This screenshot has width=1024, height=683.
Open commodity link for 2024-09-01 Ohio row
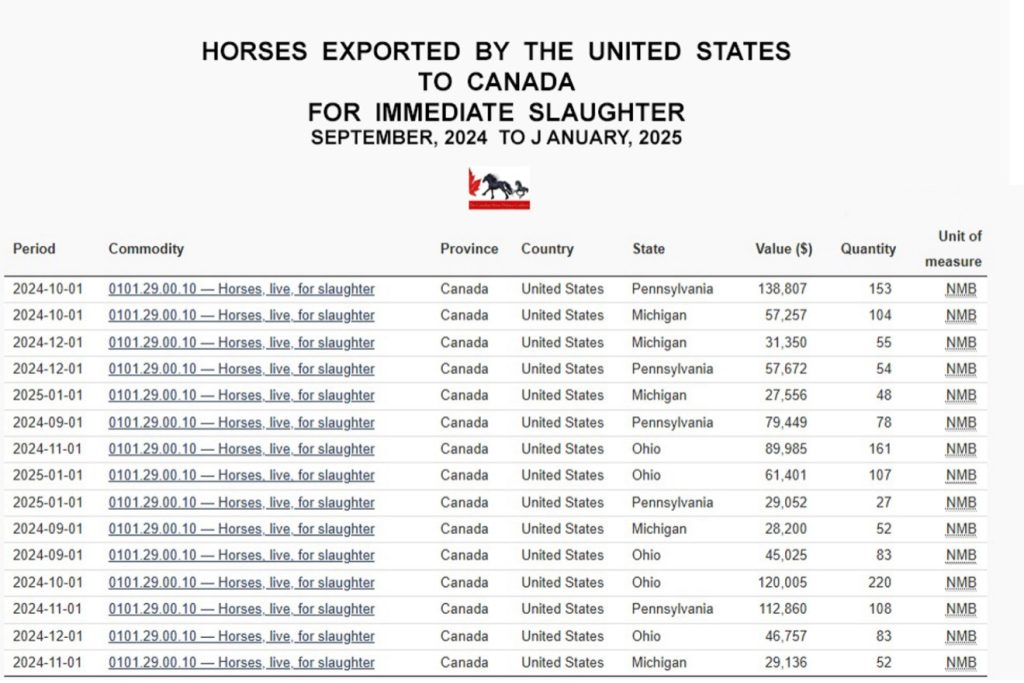(241, 556)
